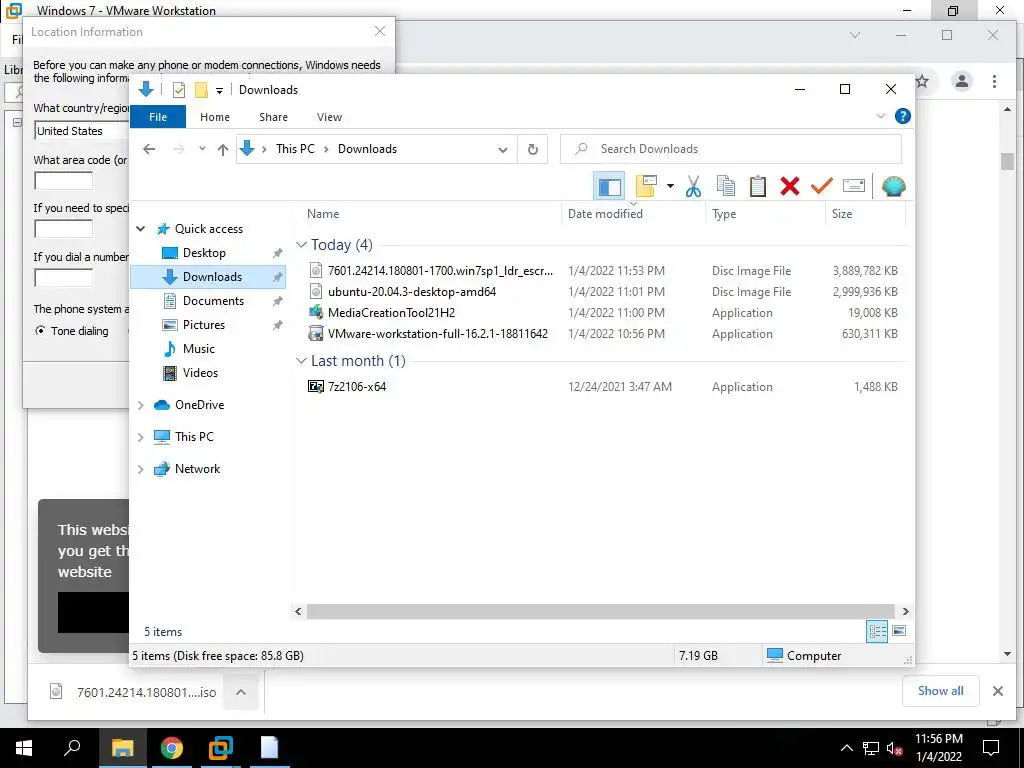The height and width of the screenshot is (768, 1024).
Task: Go up one folder with up arrow
Action: click(223, 150)
